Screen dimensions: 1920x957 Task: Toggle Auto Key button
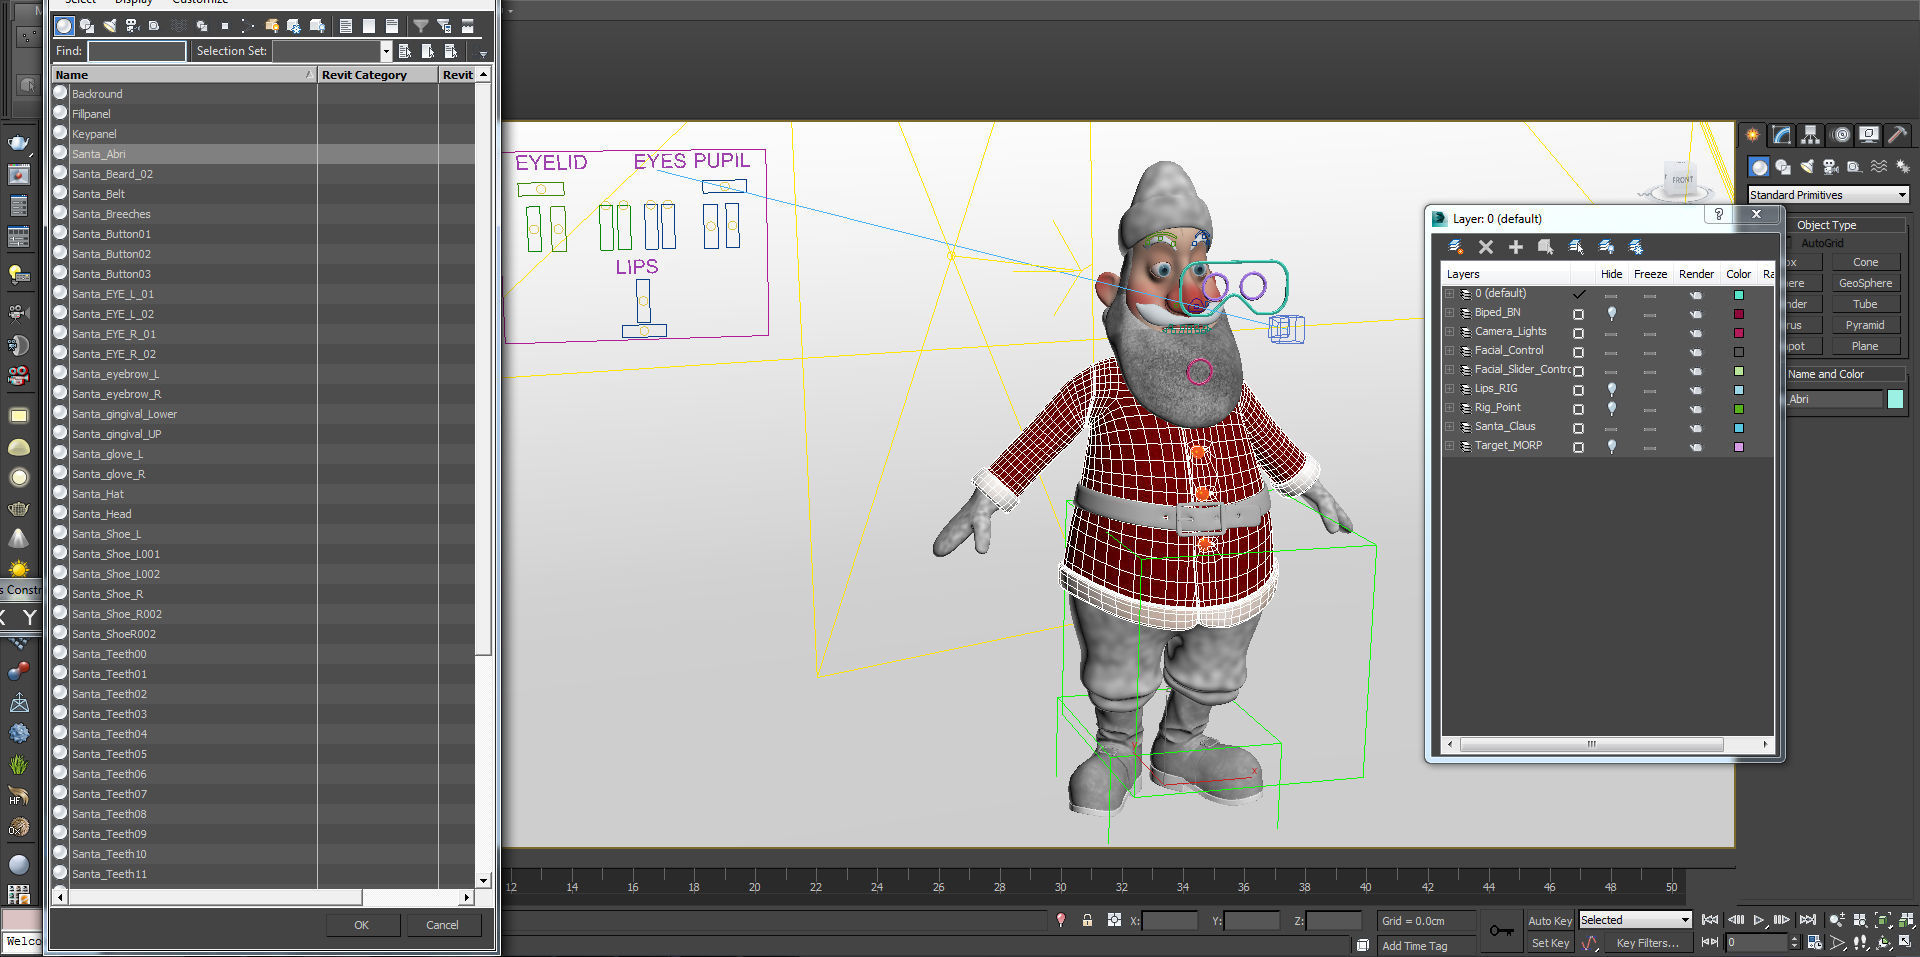1549,921
